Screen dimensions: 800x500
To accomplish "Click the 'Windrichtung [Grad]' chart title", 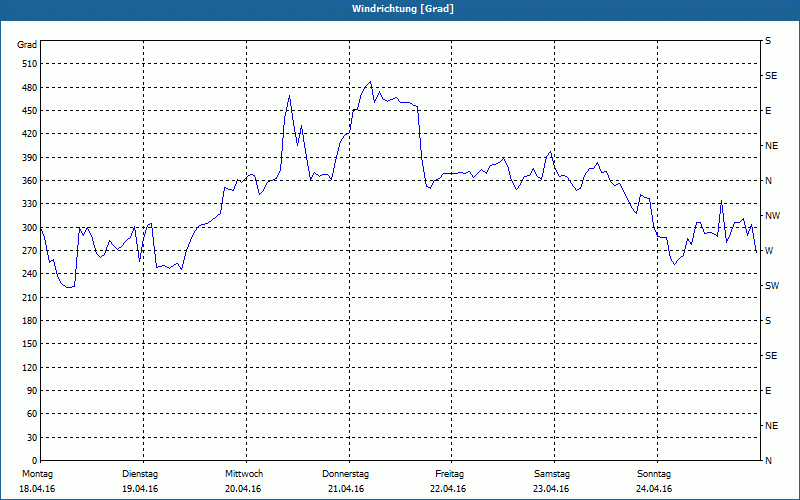I will [403, 9].
